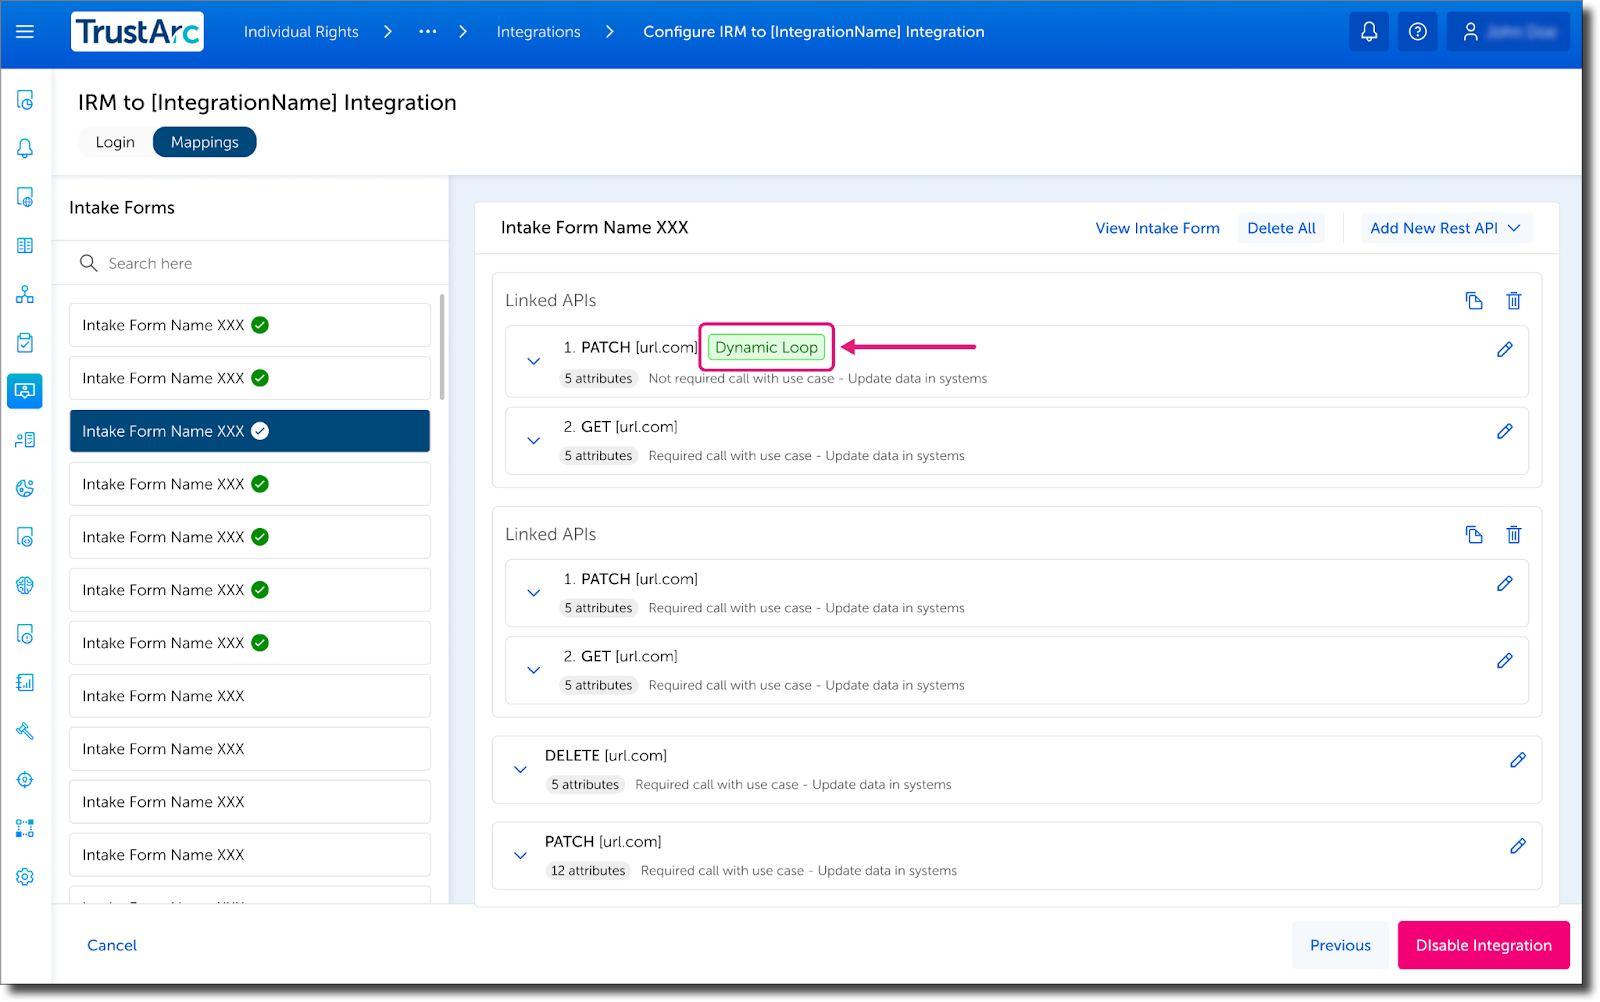The image size is (1600, 1002).
Task: Click in the intake forms search field
Action: (250, 262)
